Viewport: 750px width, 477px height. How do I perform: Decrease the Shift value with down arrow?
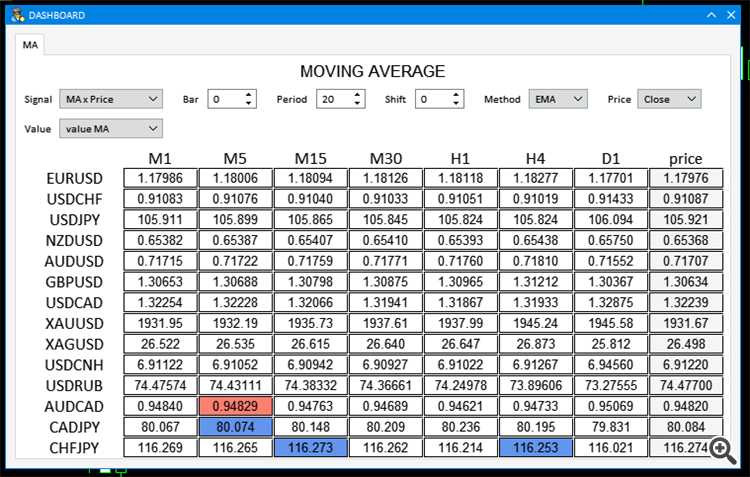pos(456,103)
